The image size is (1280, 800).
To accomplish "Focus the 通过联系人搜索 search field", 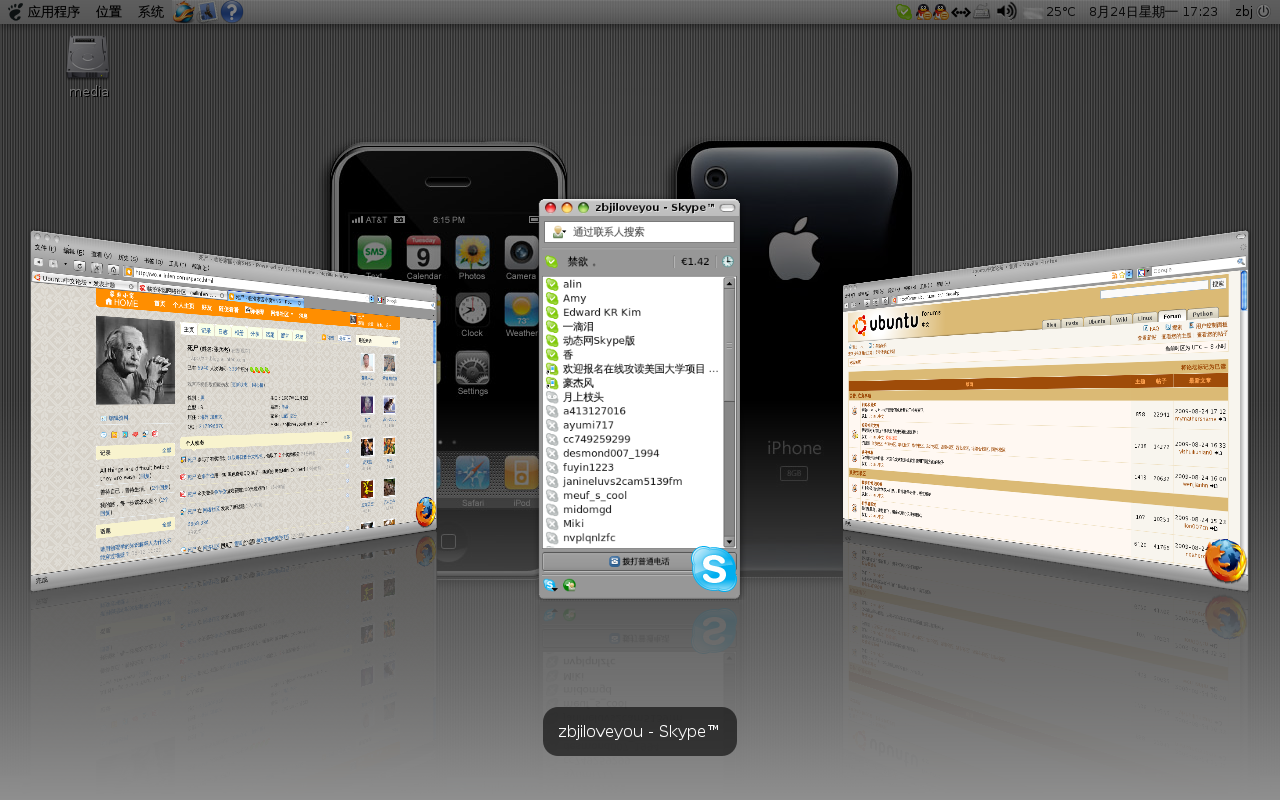I will coord(639,232).
